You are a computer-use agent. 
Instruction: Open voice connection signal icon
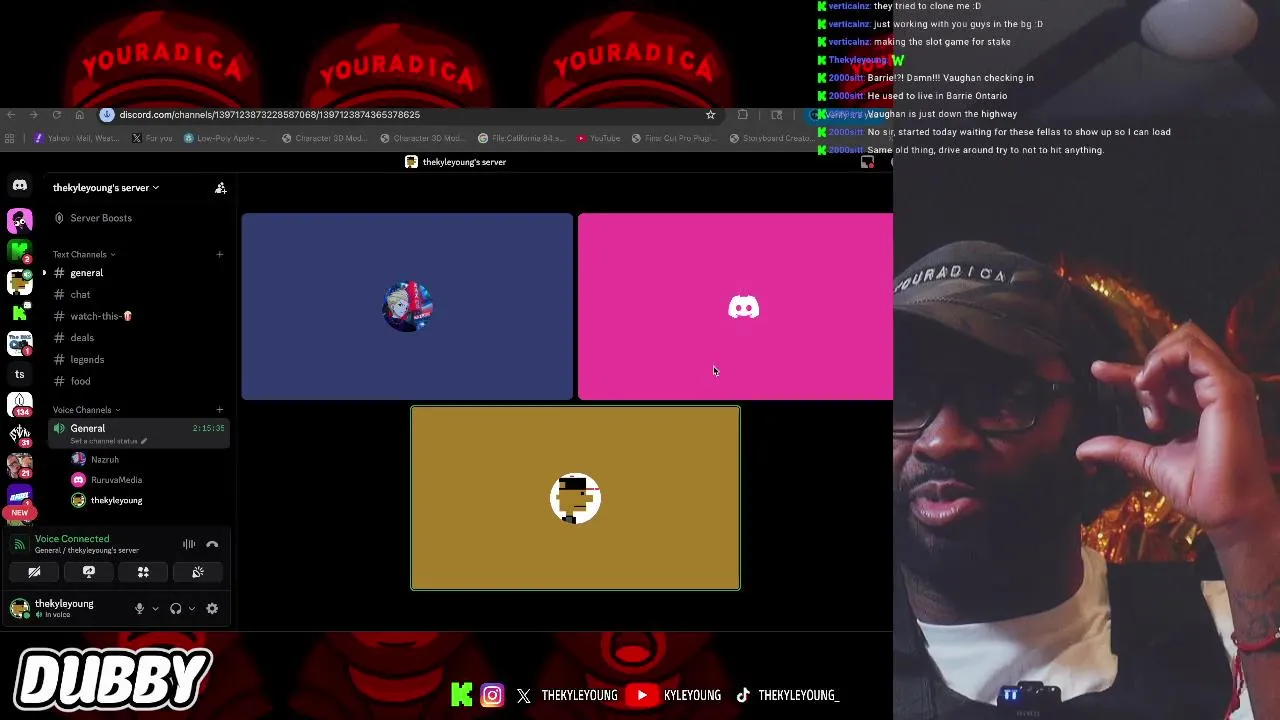[20, 545]
